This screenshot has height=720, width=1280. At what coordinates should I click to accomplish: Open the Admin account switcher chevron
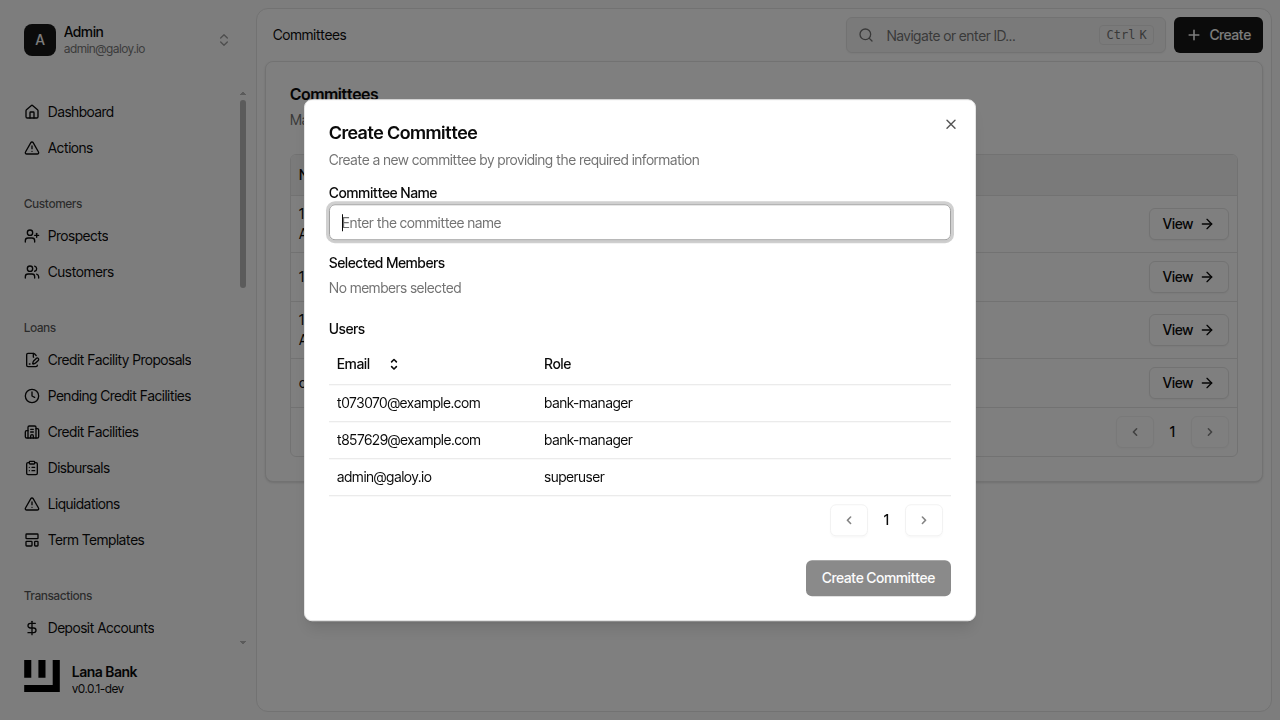coord(224,39)
